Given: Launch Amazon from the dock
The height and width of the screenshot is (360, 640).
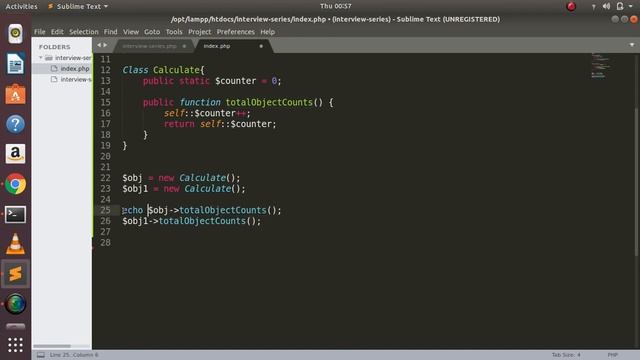Looking at the screenshot, I should click(16, 154).
